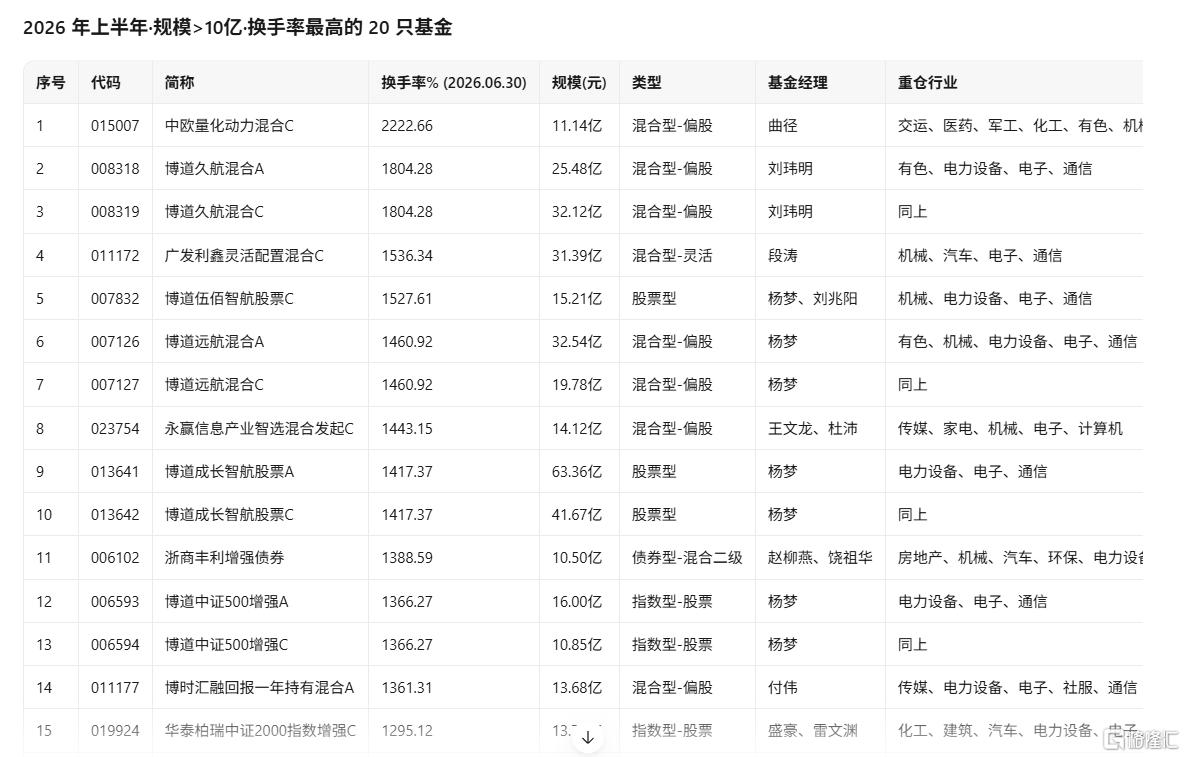The image size is (1185, 757).
Task: Select fund name 浙商丰利增强债券
Action: 224,558
